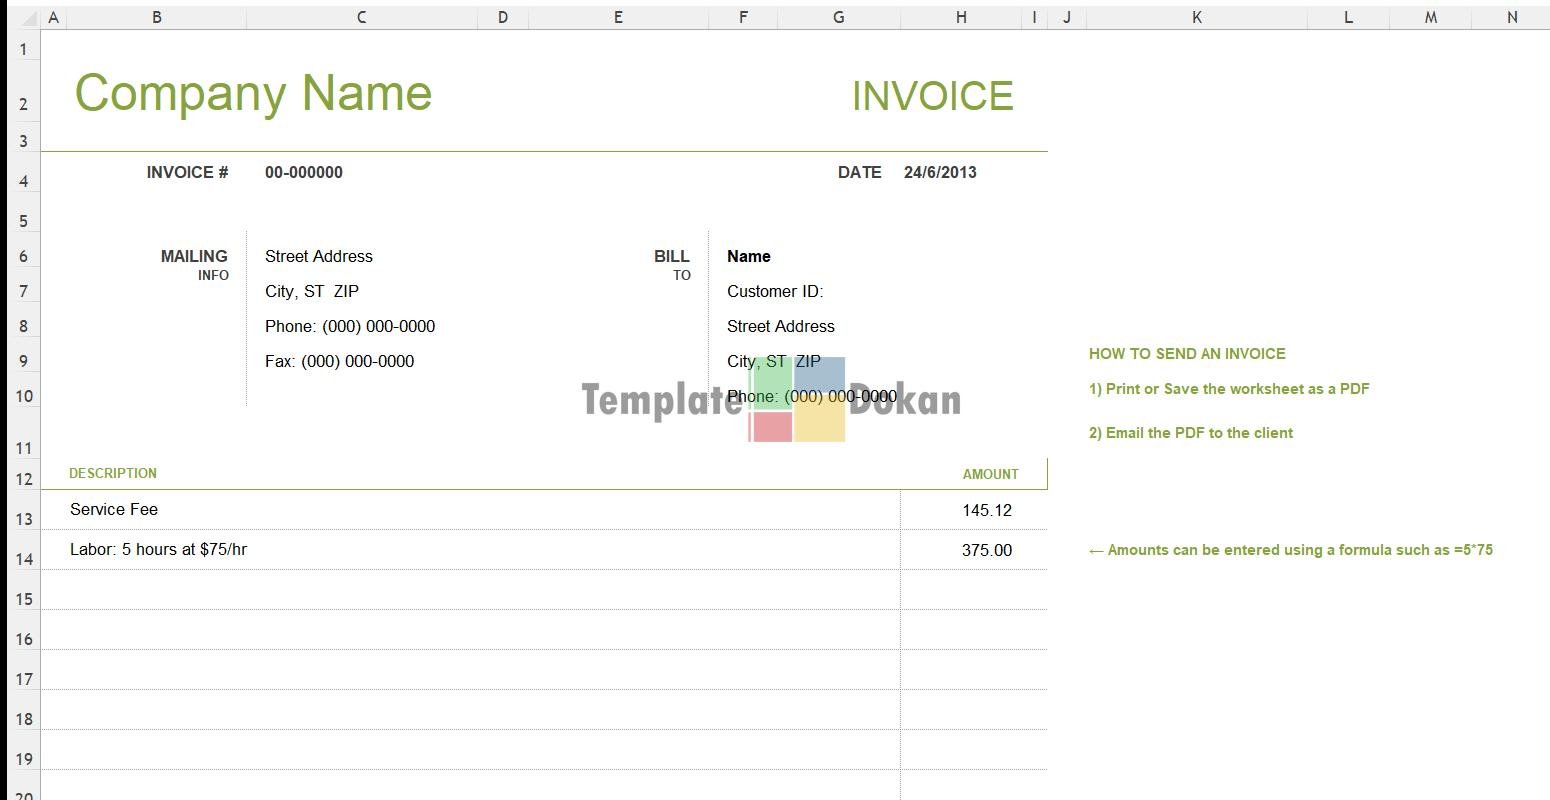This screenshot has width=1550, height=800.
Task: Click the invoice number 00-000000 cell
Action: click(304, 172)
